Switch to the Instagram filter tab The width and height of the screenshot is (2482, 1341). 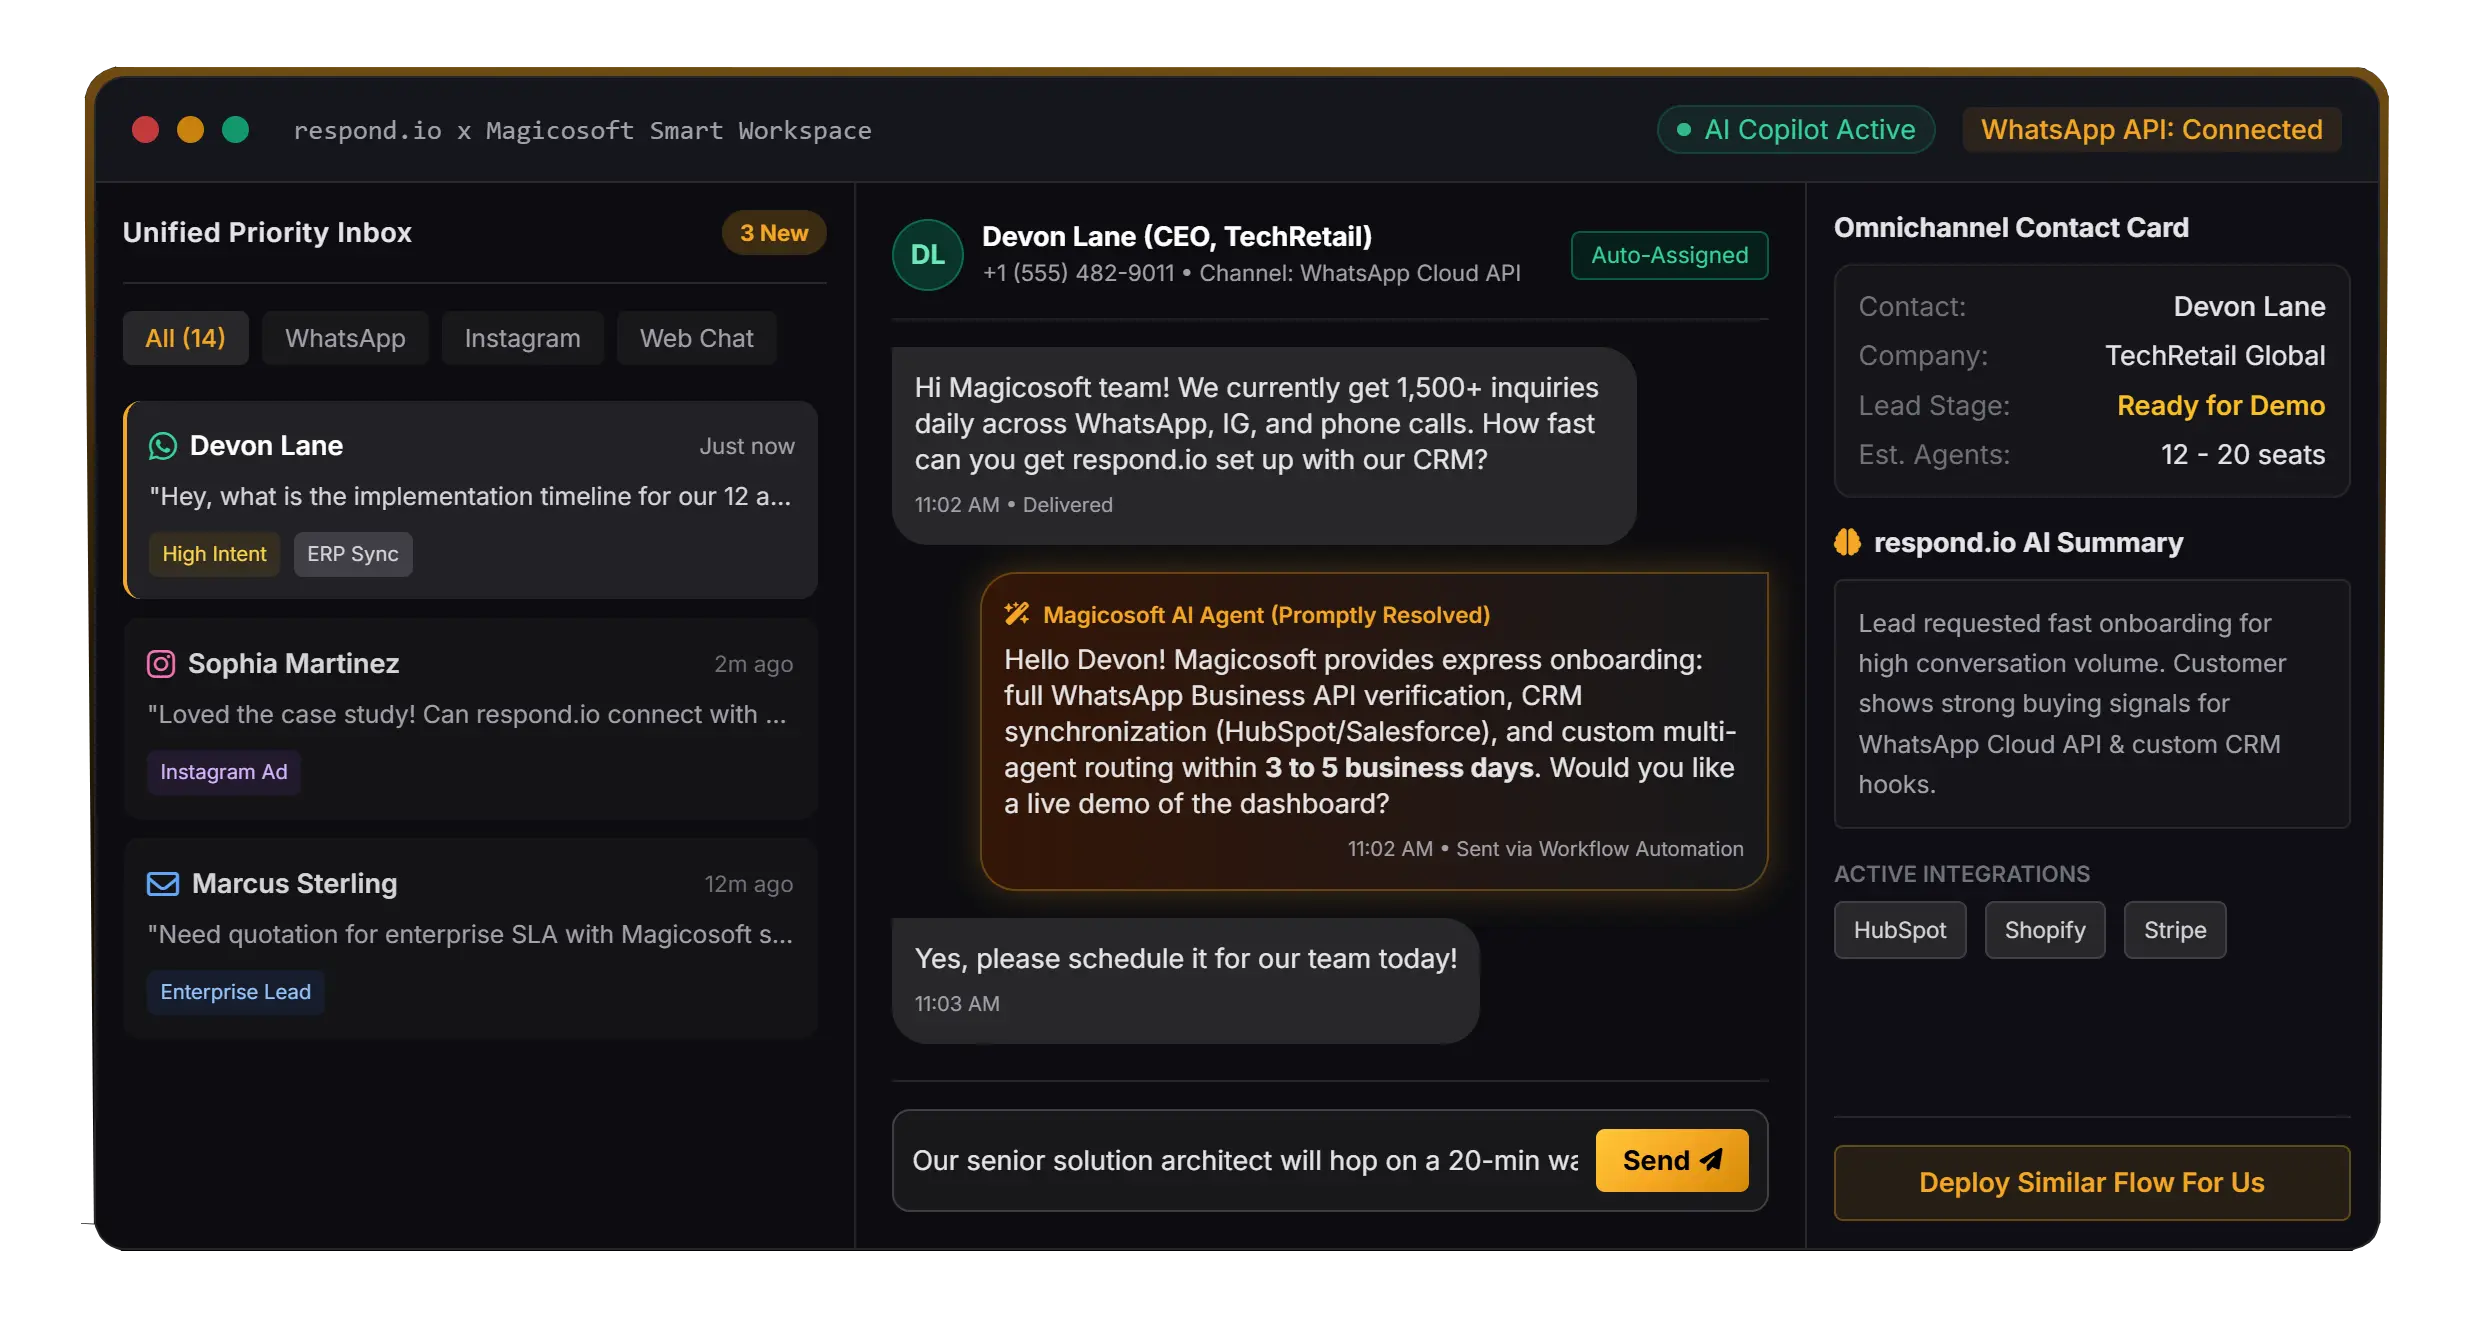(522, 338)
